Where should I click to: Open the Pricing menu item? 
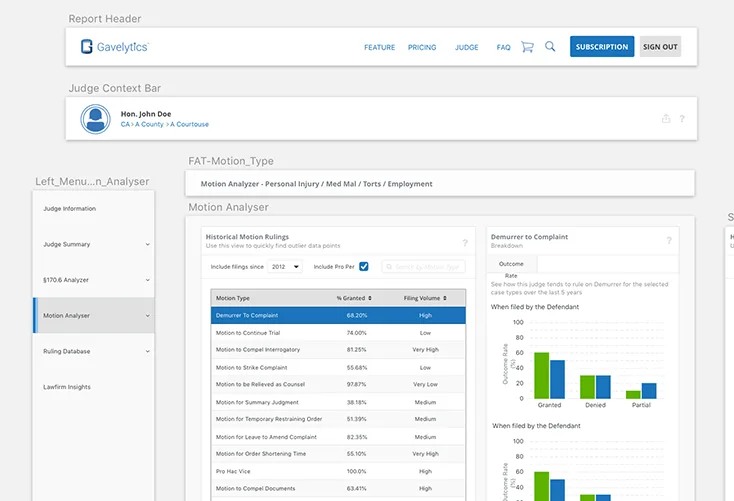point(422,47)
